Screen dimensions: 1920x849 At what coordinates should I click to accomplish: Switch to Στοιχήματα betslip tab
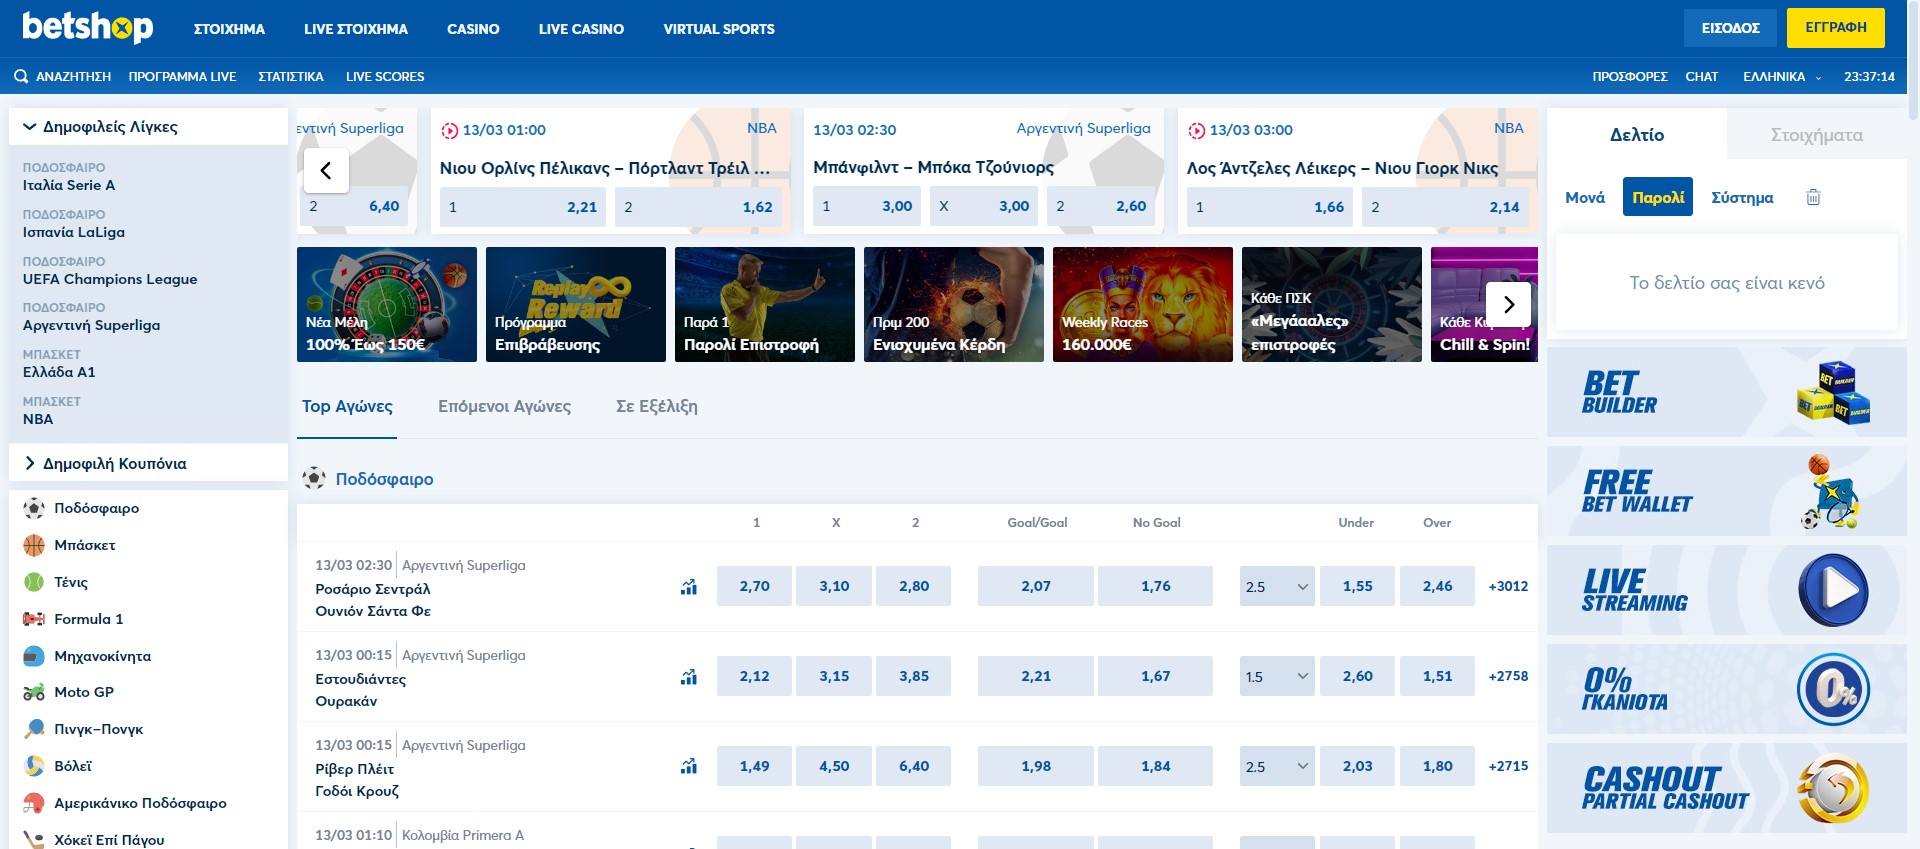[x=1817, y=135]
